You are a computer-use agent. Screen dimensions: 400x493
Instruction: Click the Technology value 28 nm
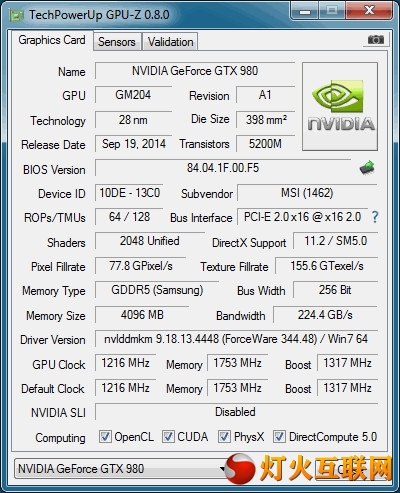coord(133,120)
